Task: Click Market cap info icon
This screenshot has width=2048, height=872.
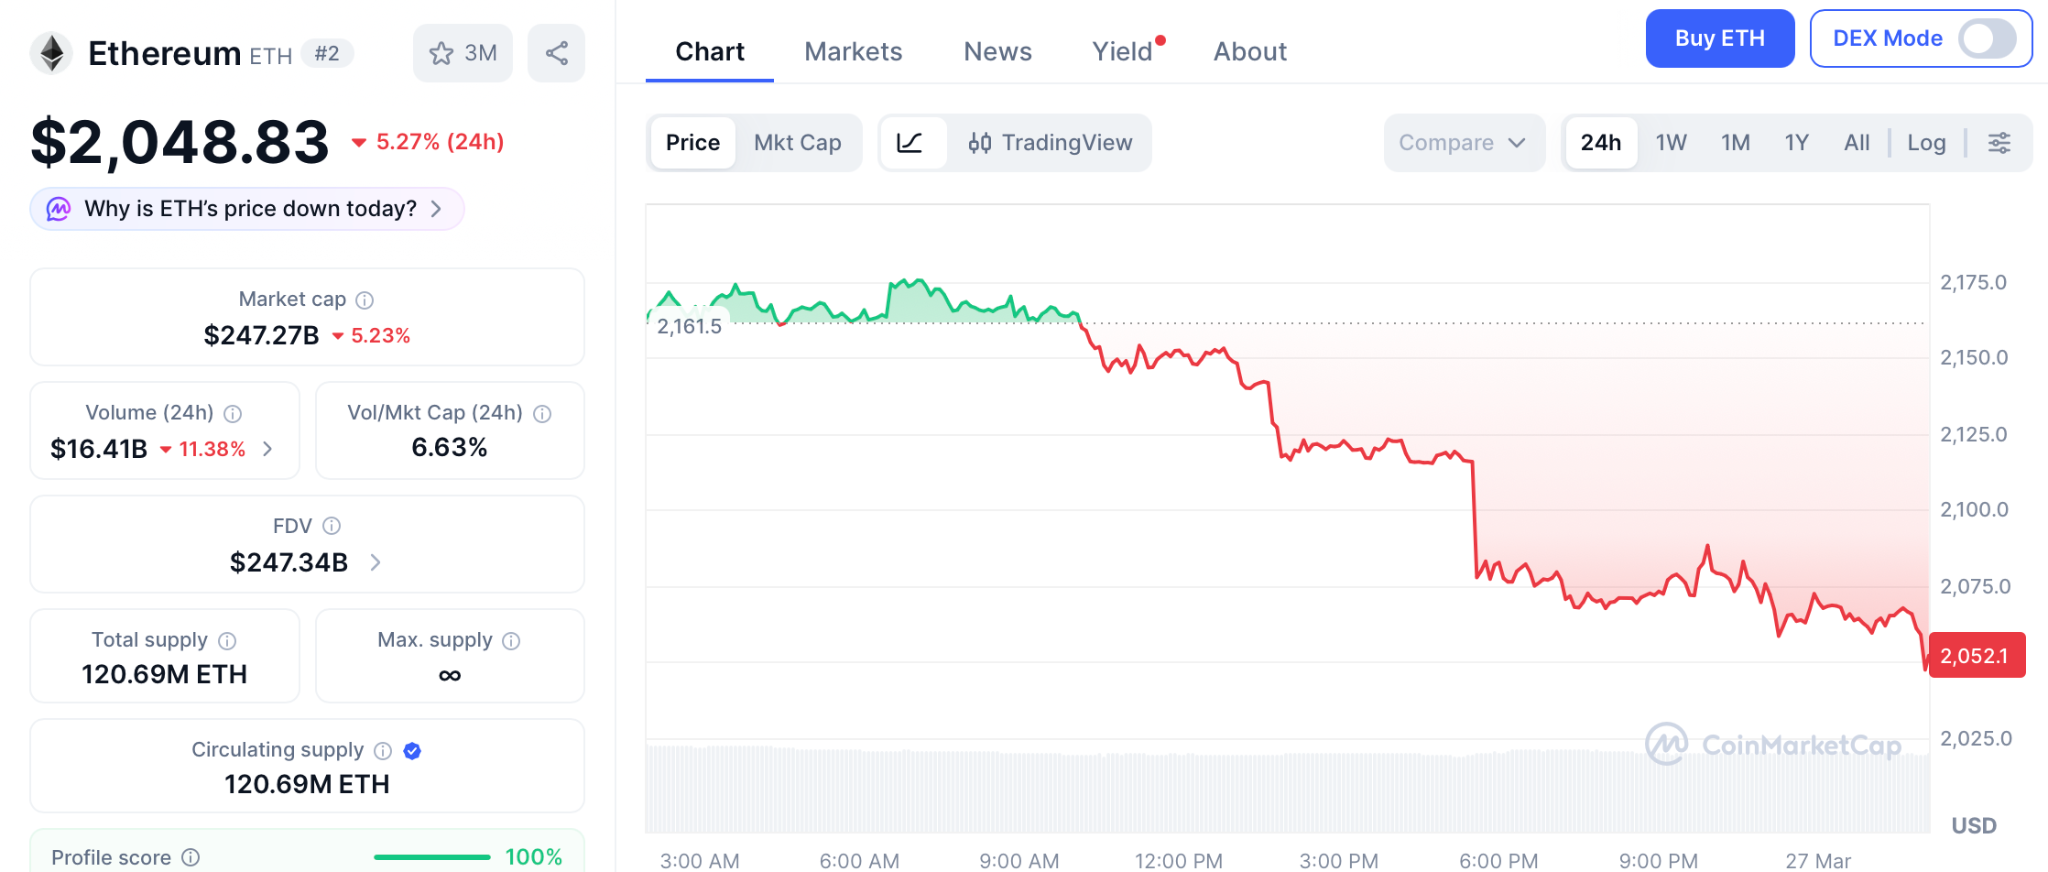Action: coord(365,300)
